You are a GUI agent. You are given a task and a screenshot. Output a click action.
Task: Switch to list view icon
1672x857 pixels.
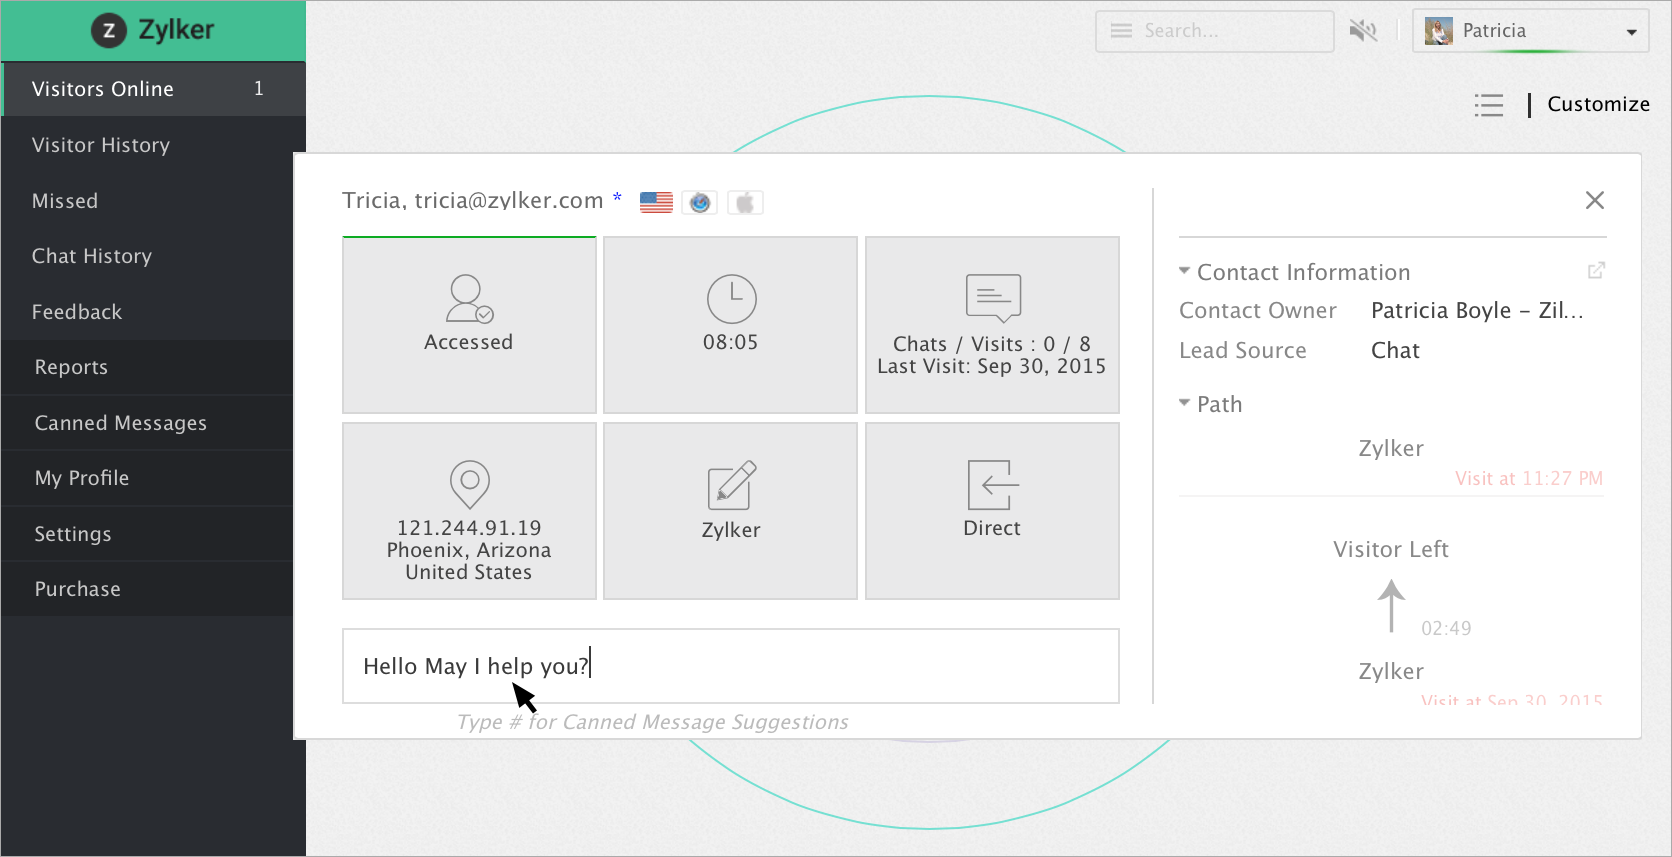(1488, 105)
